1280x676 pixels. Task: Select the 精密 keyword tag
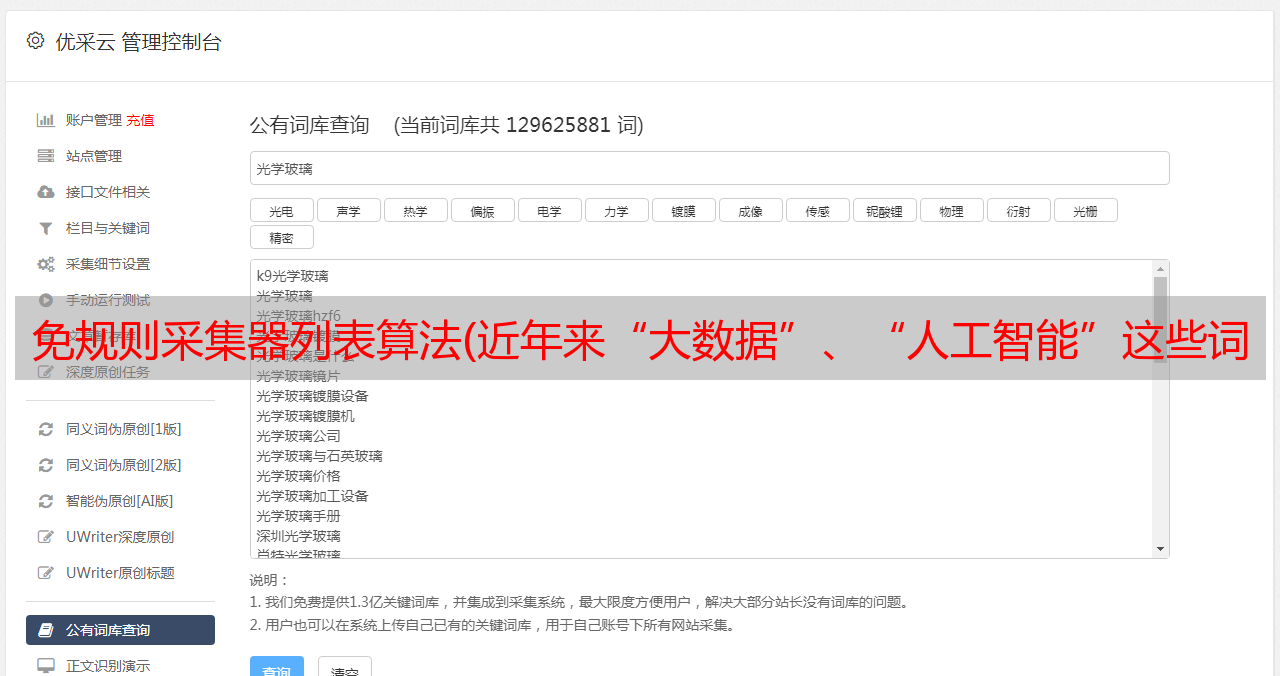[281, 237]
